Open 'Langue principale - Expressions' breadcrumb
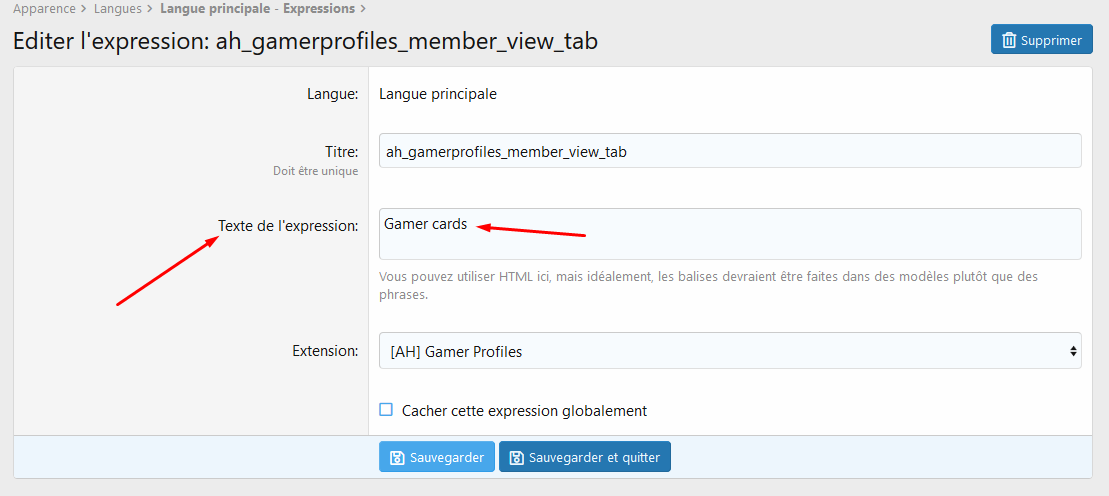This screenshot has width=1109, height=496. tap(257, 9)
